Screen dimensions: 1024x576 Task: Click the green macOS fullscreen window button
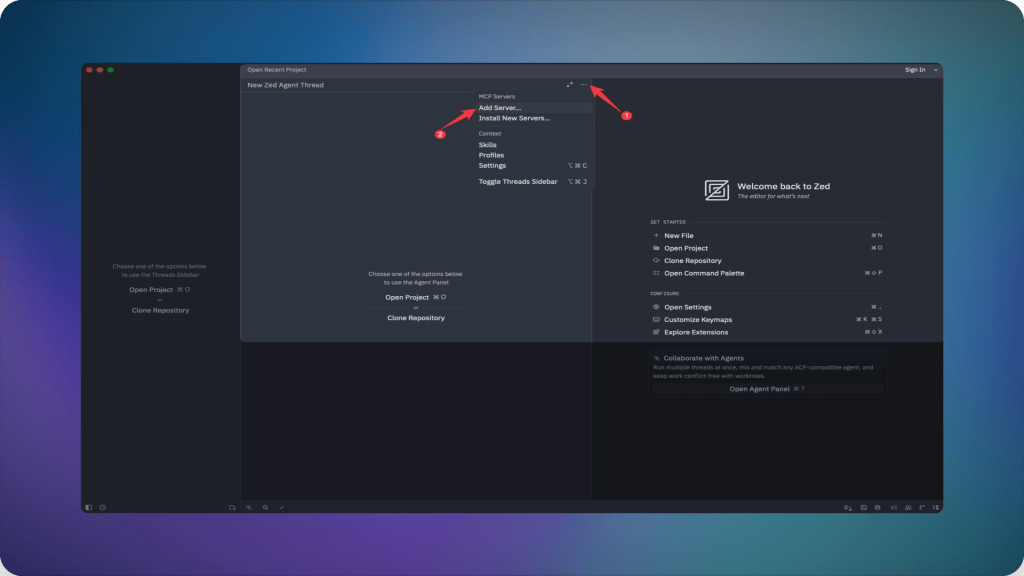111,70
